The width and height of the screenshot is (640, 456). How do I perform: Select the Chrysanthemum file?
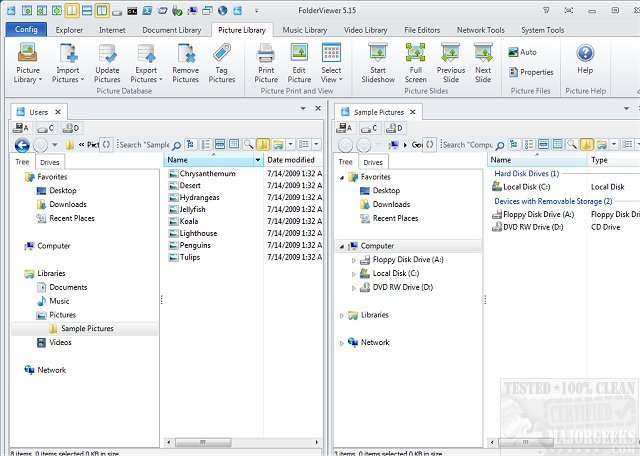[207, 174]
